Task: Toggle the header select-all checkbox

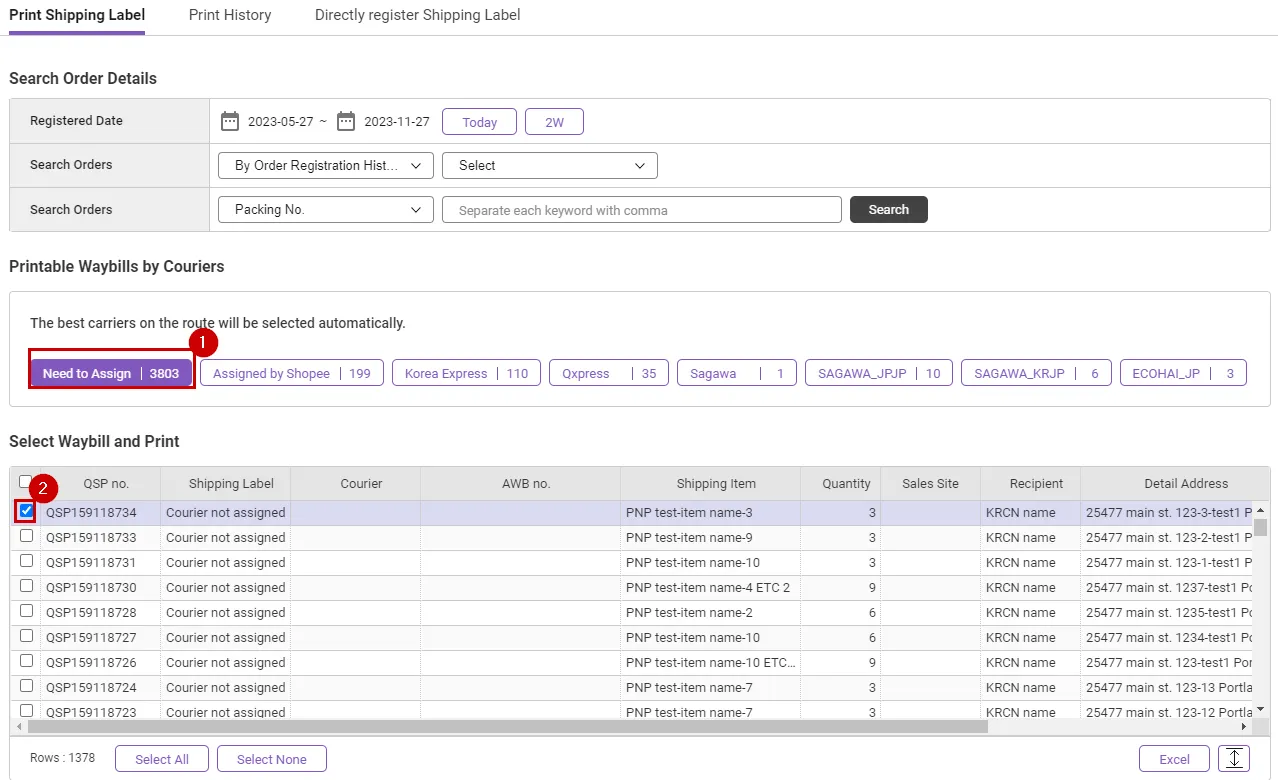Action: click(25, 482)
